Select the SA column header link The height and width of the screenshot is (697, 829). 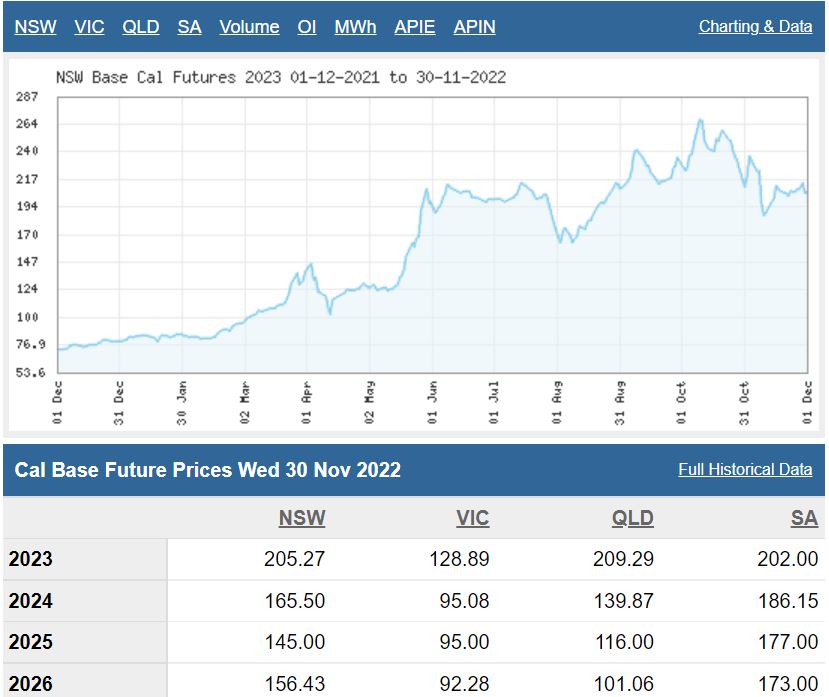[804, 518]
